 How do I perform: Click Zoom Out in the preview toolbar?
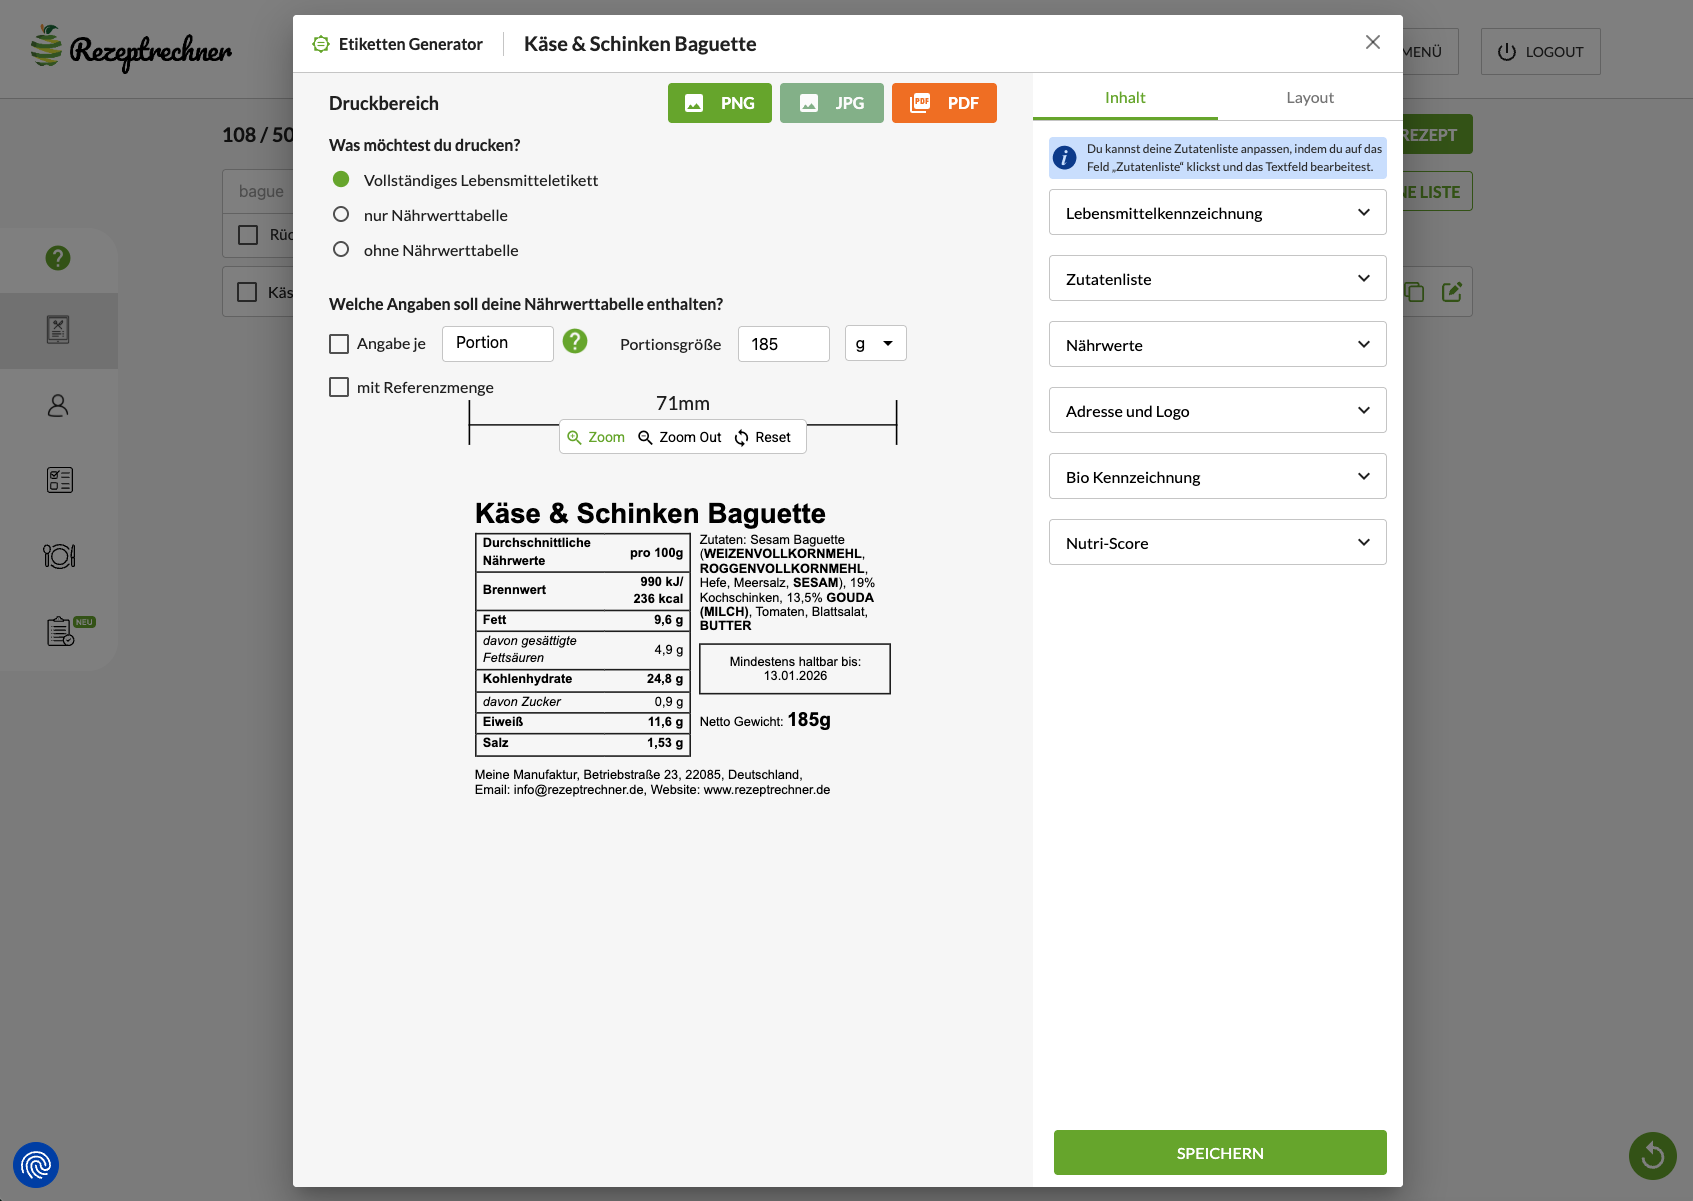click(x=680, y=437)
